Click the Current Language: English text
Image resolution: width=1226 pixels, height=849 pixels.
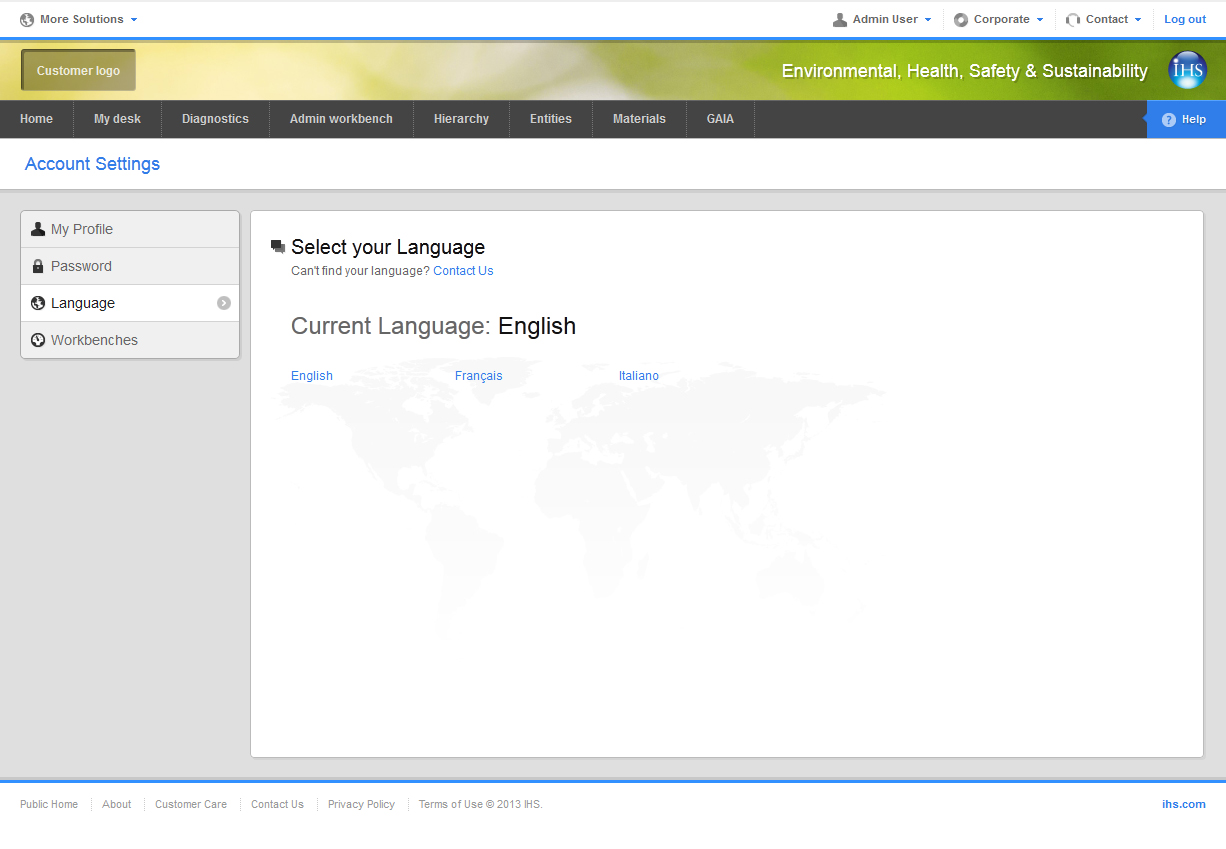click(x=433, y=326)
